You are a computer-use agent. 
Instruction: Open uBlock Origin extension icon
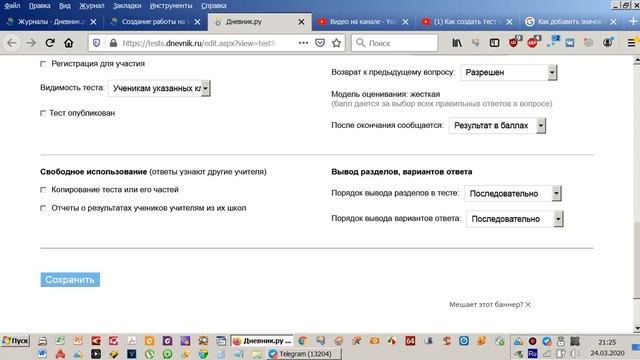[514, 42]
